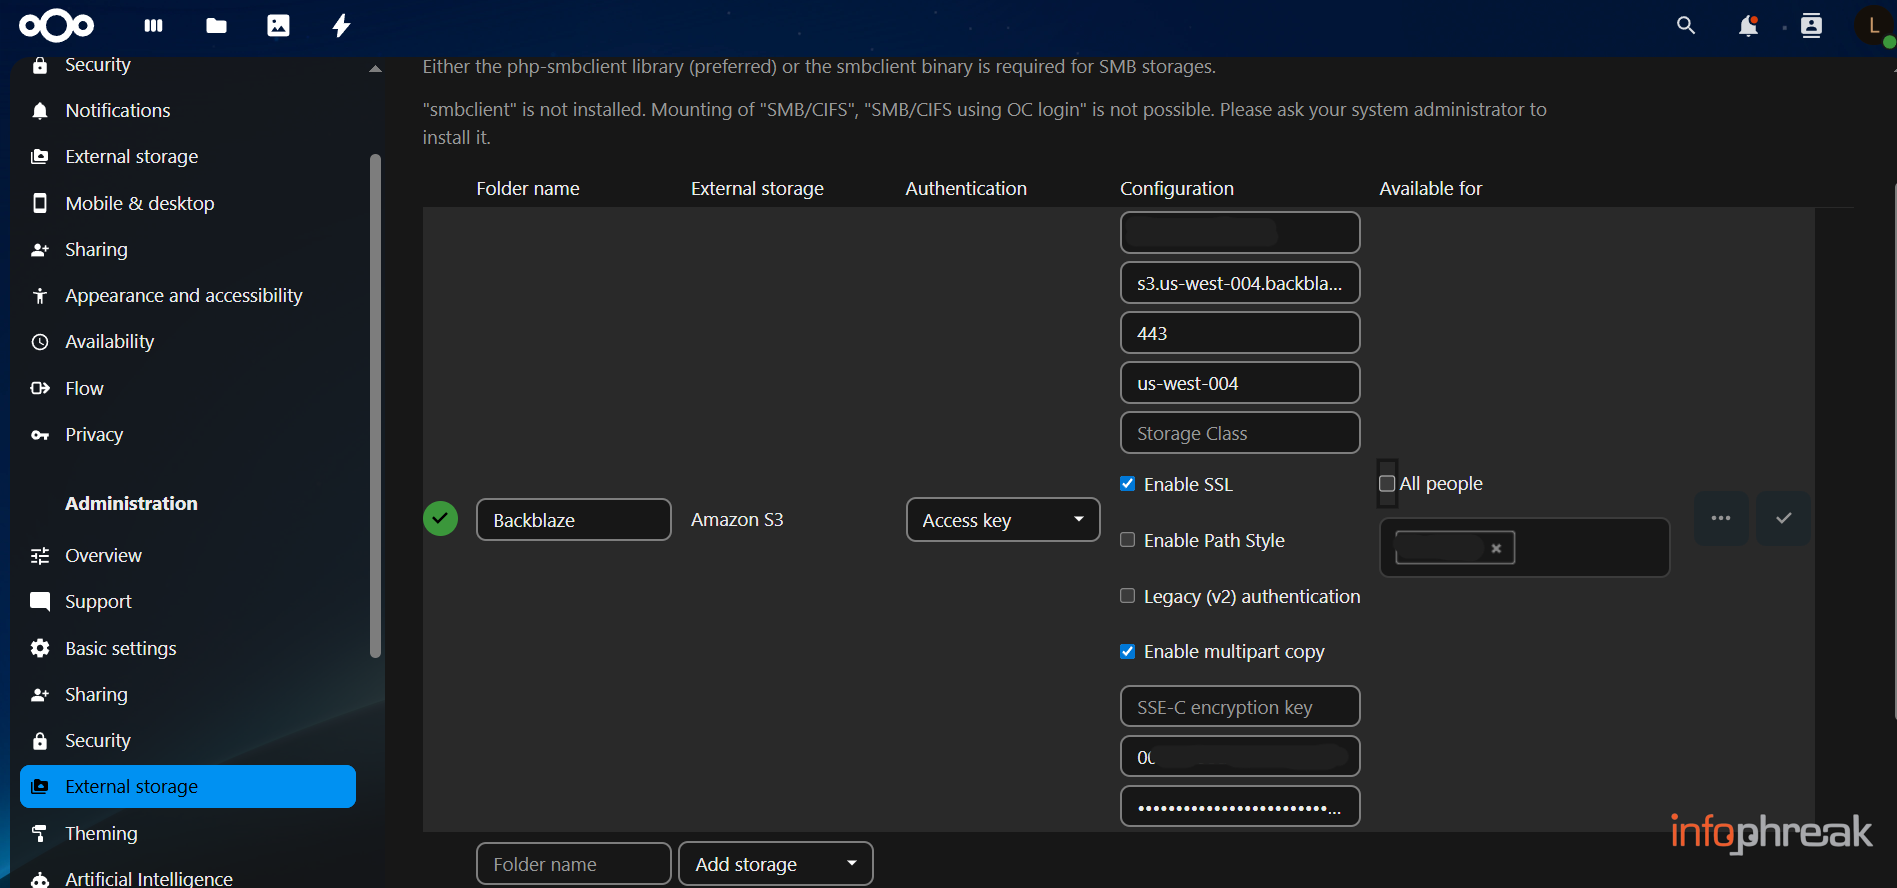Open the Add storage dropdown
This screenshot has width=1897, height=888.
point(776,864)
